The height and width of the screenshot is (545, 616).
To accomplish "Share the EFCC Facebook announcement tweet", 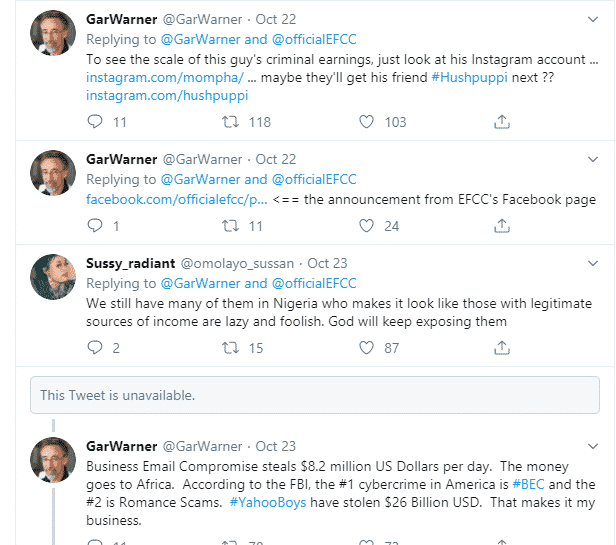I will point(502,226).
